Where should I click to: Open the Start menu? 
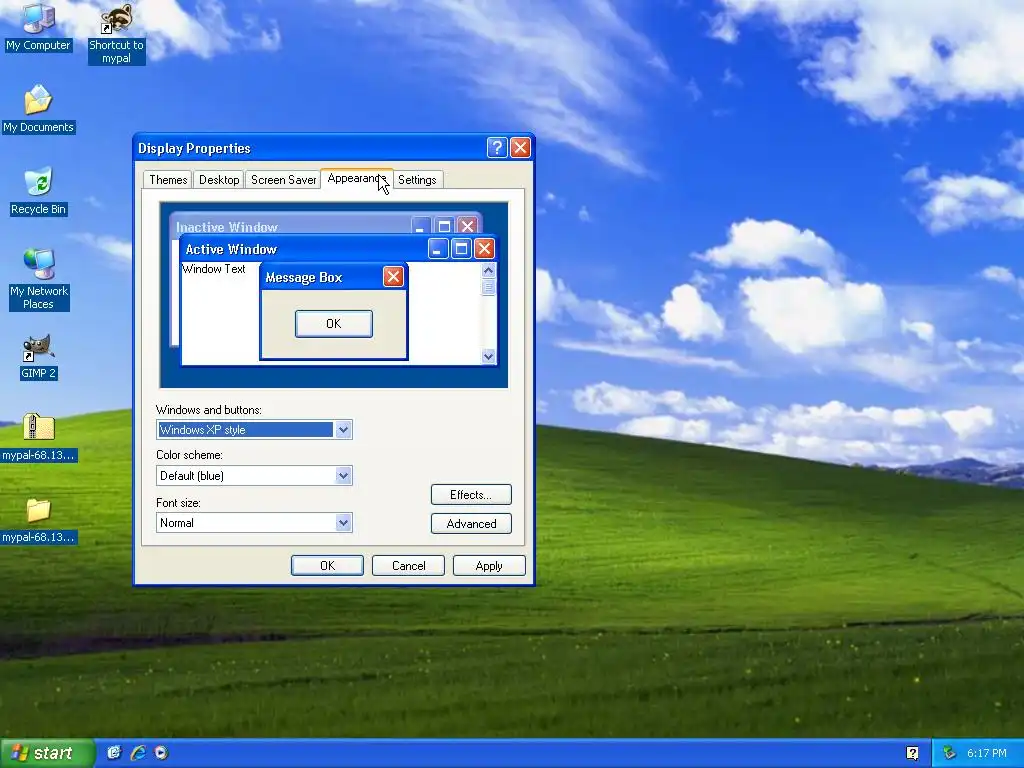point(46,753)
